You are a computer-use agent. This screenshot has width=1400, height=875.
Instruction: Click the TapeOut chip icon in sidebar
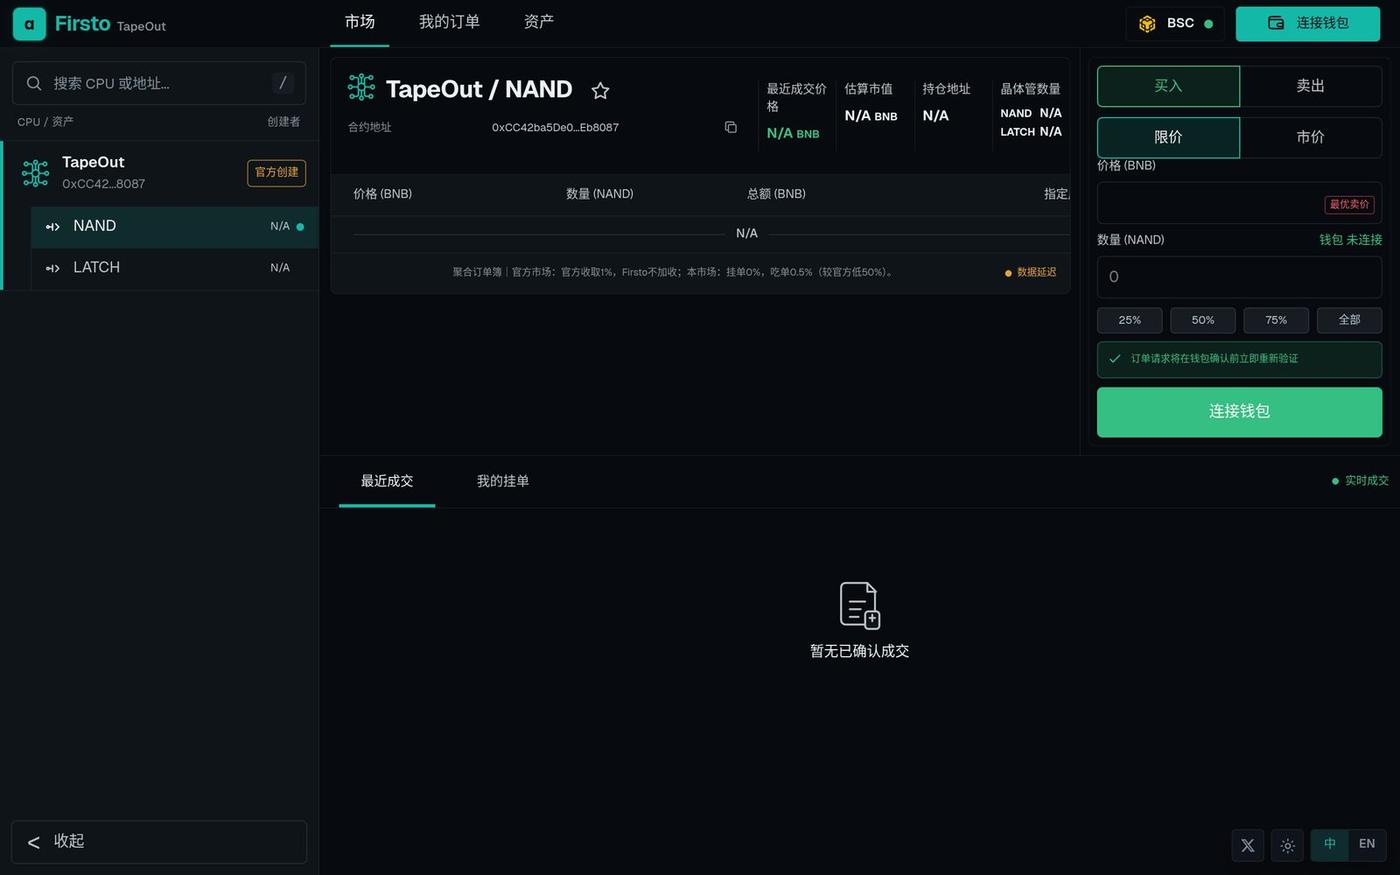point(35,172)
